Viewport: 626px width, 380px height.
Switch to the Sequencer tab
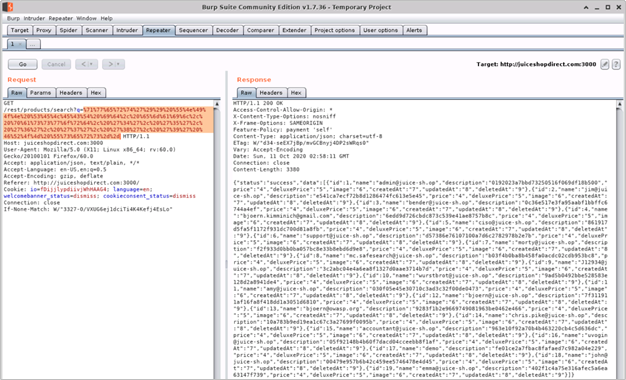point(193,30)
